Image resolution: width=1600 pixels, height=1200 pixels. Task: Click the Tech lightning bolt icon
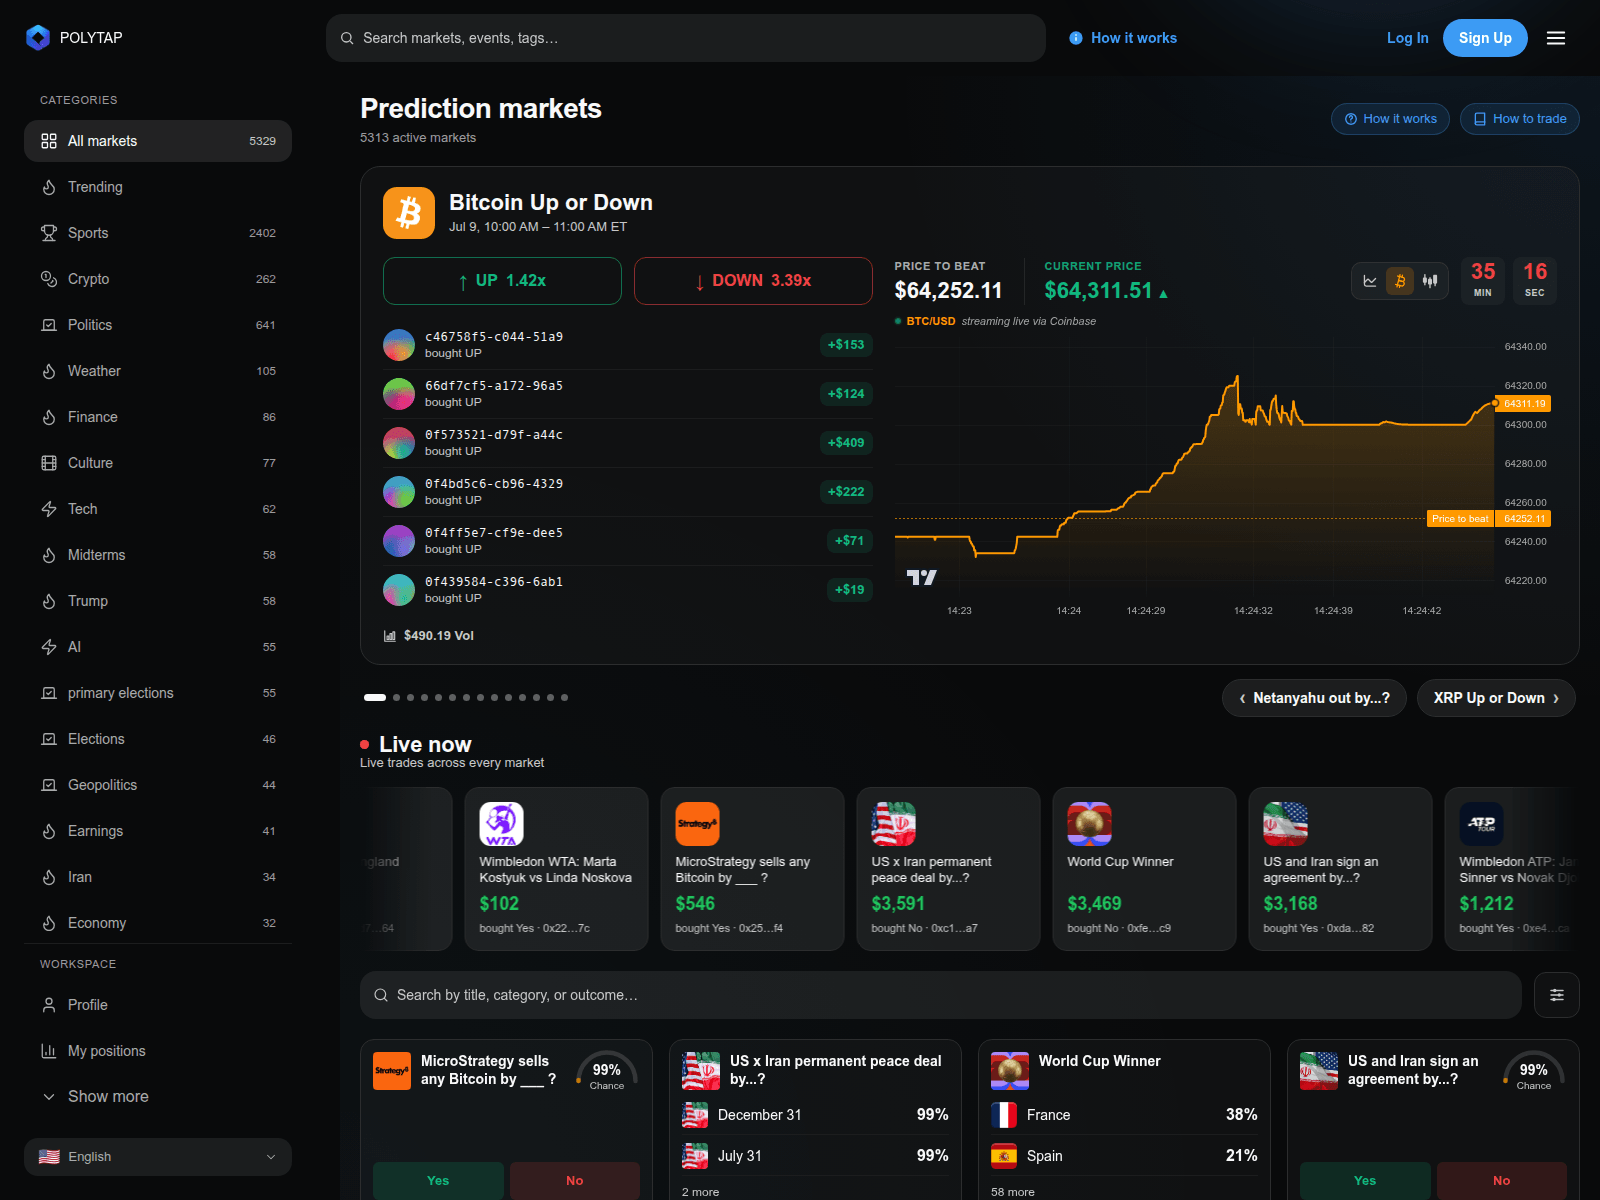point(49,509)
